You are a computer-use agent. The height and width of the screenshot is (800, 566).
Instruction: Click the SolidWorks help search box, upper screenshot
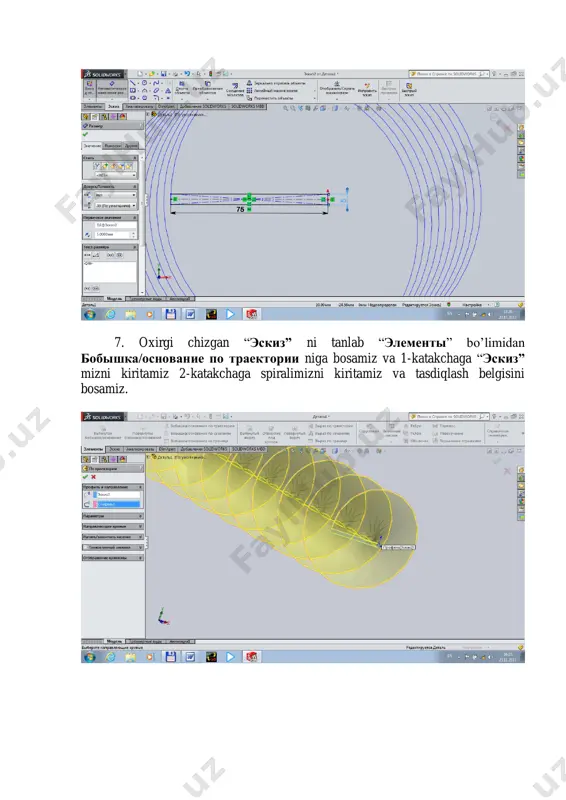click(x=449, y=74)
